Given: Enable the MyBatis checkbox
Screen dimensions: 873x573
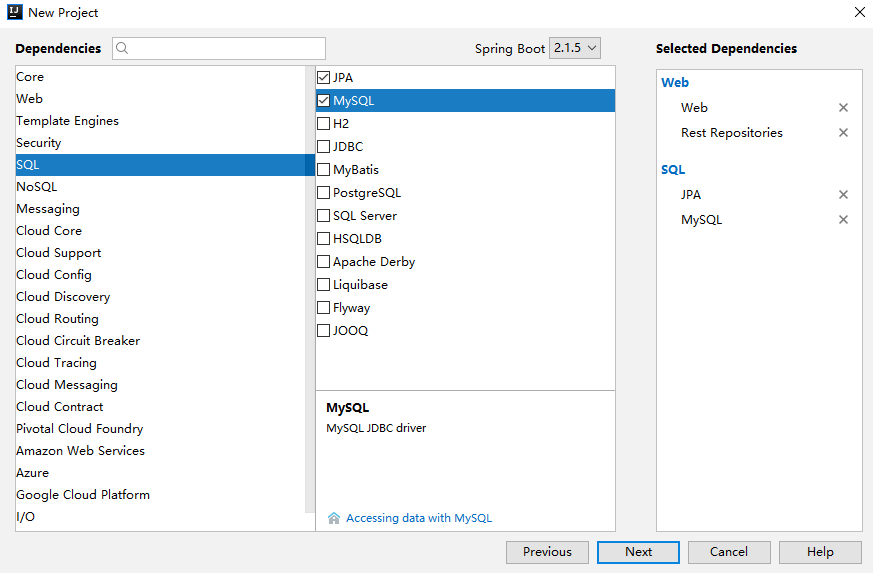Looking at the screenshot, I should (323, 170).
